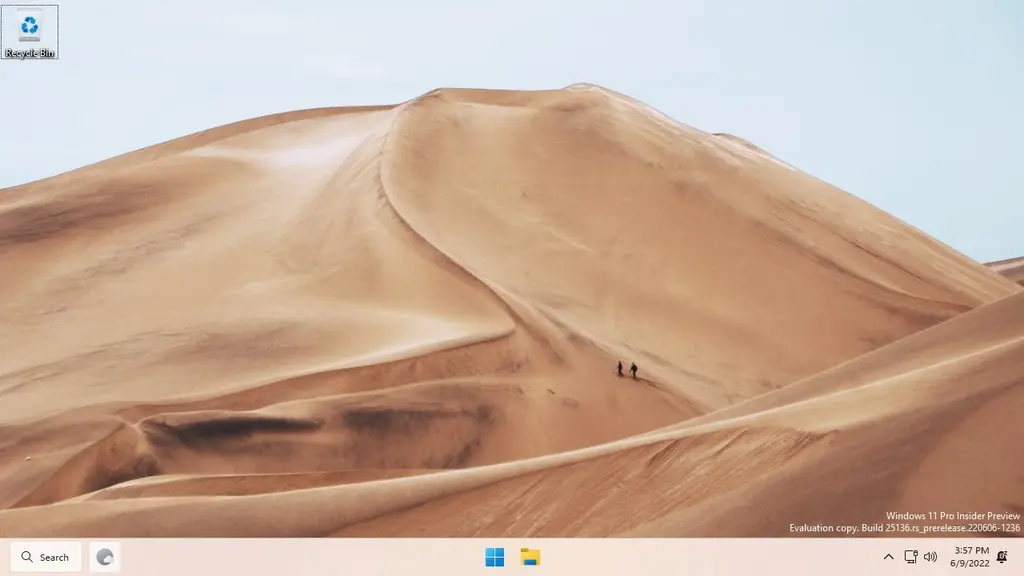This screenshot has height=576, width=1024.
Task: Open the volume flyout to reach the slider
Action: (929, 557)
